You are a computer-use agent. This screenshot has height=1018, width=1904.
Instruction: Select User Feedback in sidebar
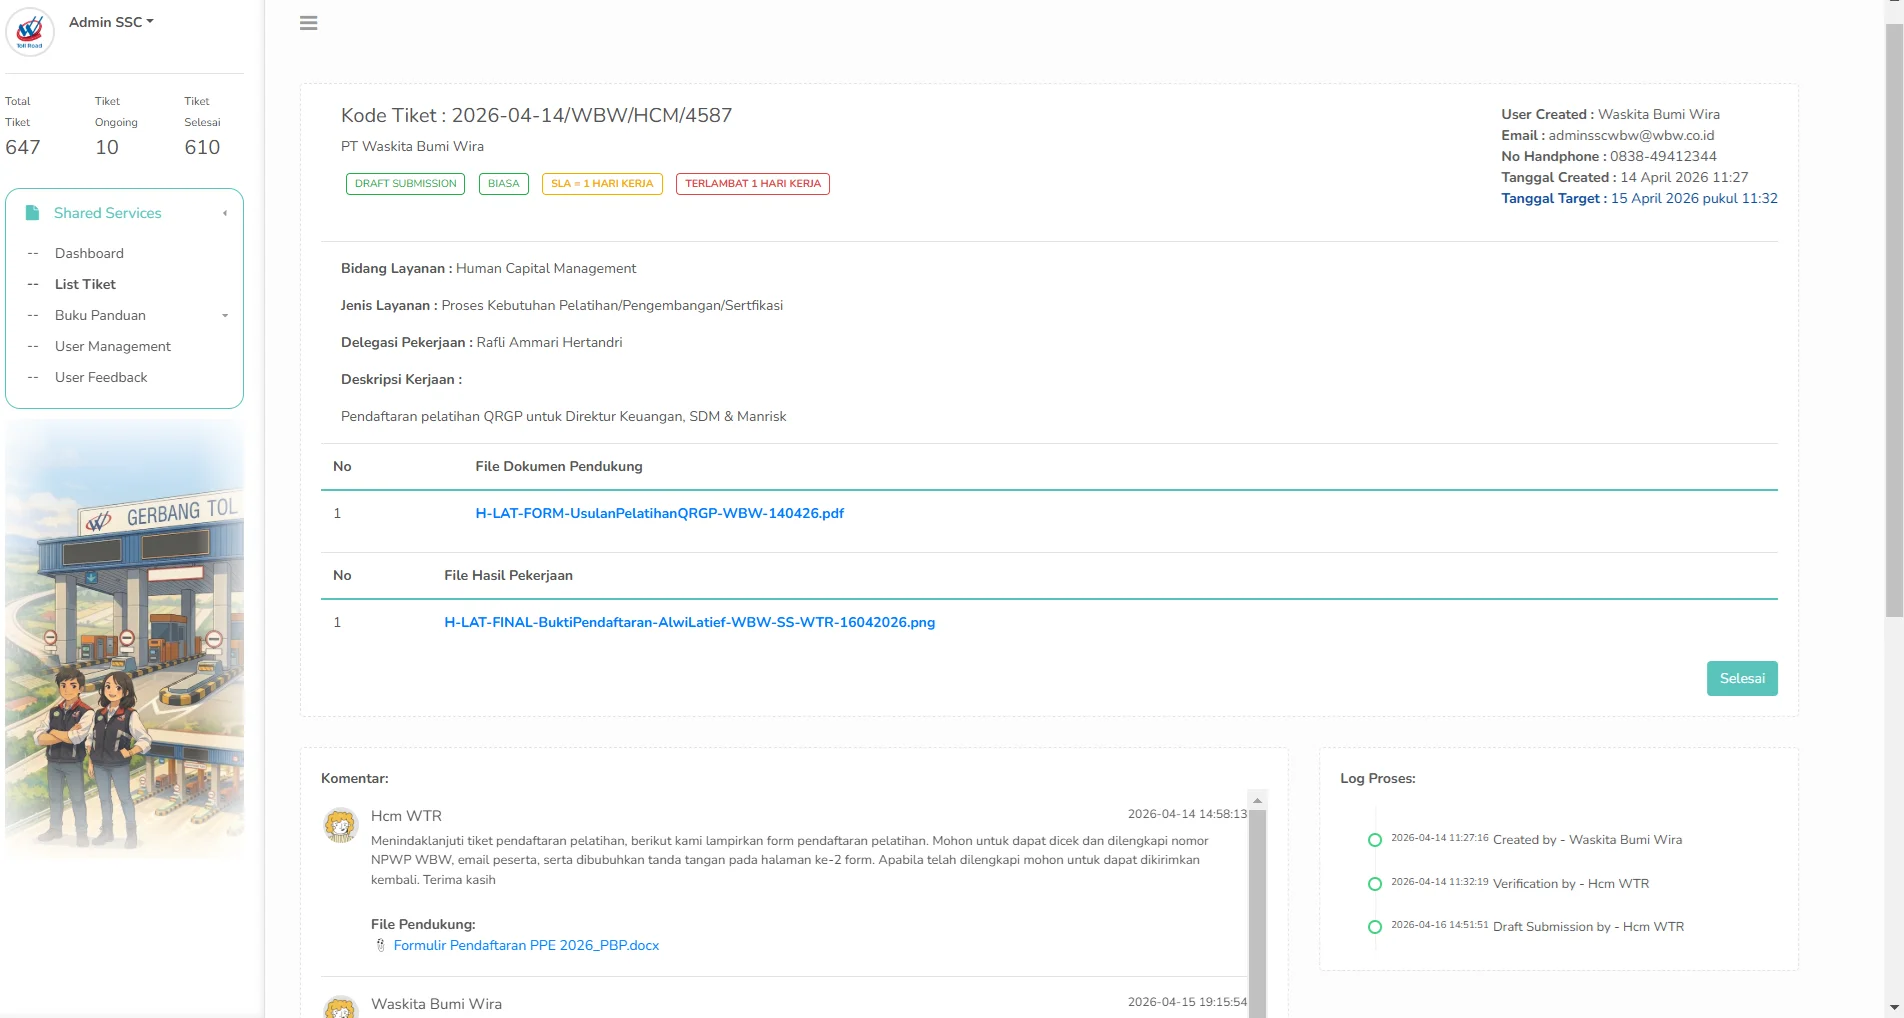coord(101,377)
